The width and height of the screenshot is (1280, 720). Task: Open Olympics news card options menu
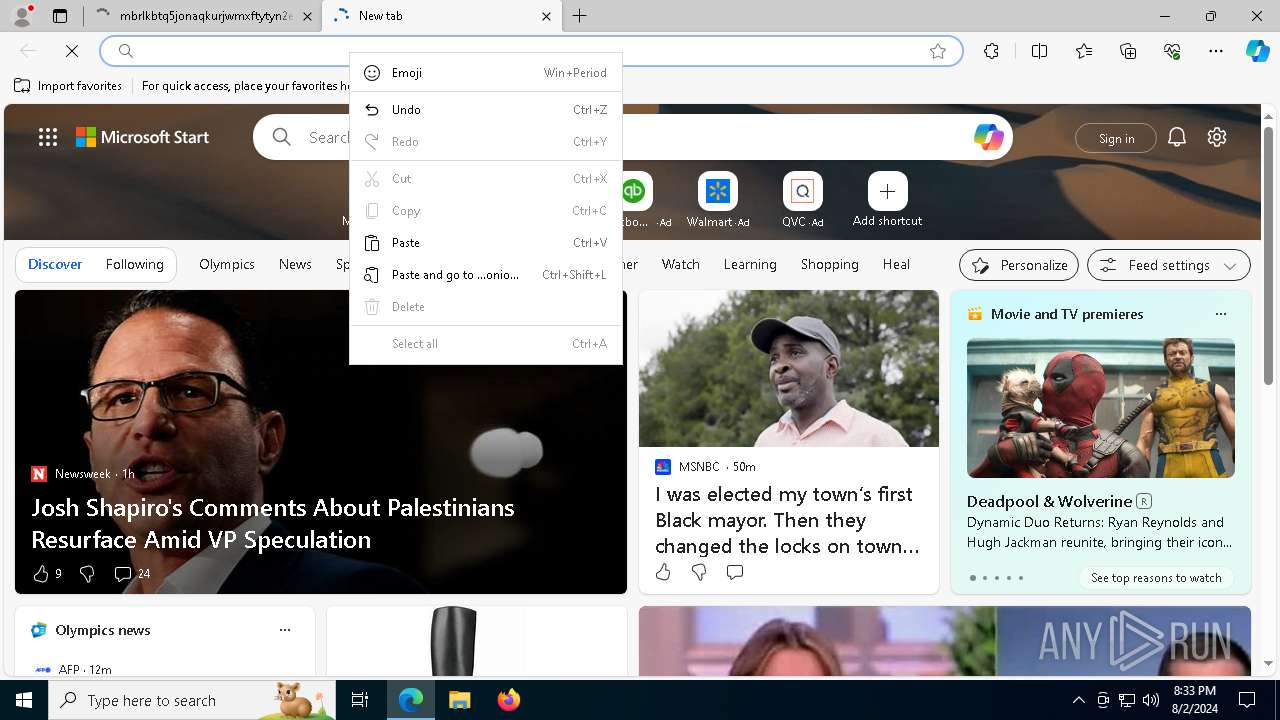[x=285, y=630]
